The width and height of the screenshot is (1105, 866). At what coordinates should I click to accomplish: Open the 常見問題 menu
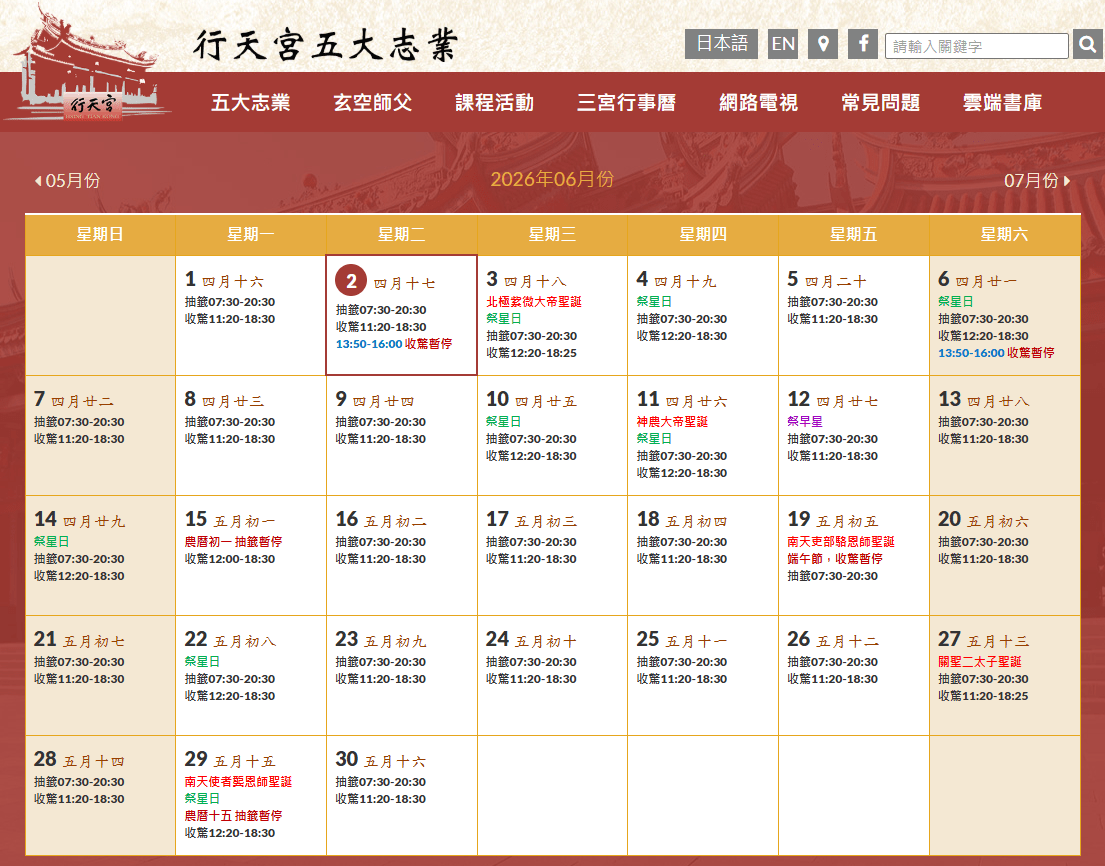(880, 103)
